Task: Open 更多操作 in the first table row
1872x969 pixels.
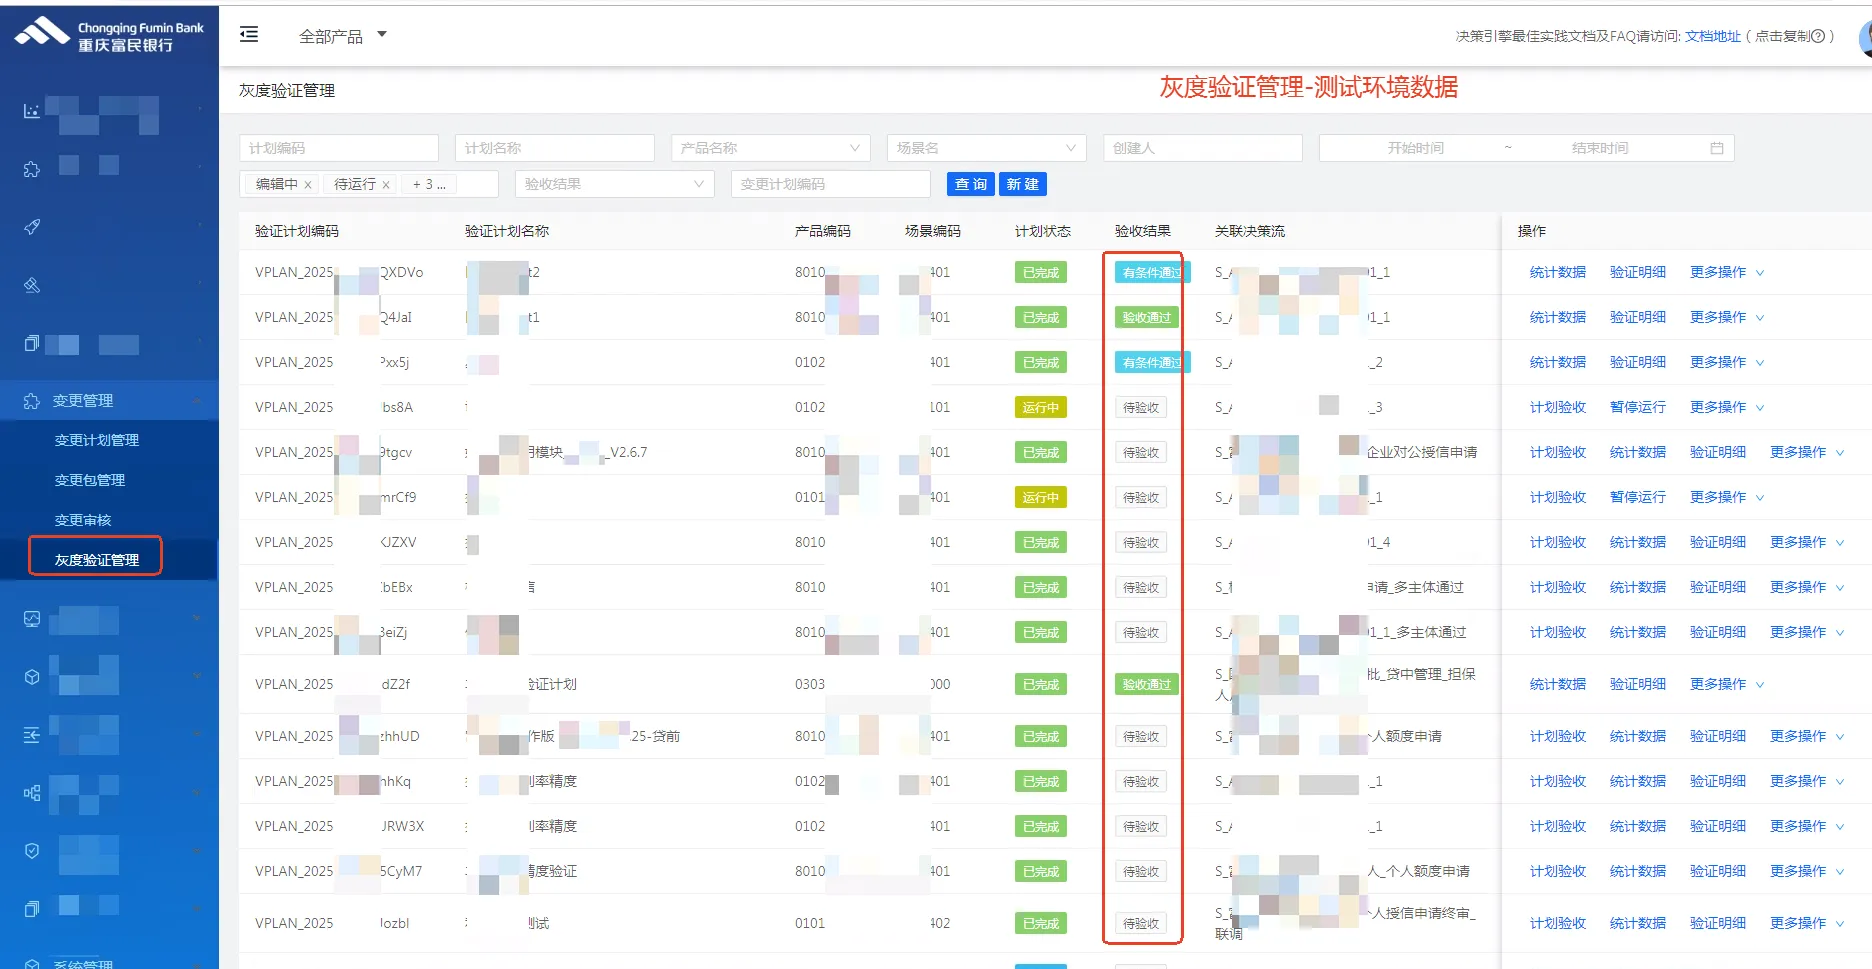Action: 1726,272
